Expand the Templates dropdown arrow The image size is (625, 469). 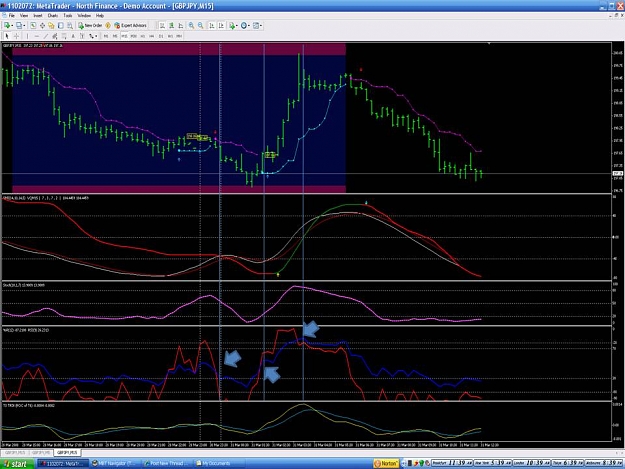point(261,26)
